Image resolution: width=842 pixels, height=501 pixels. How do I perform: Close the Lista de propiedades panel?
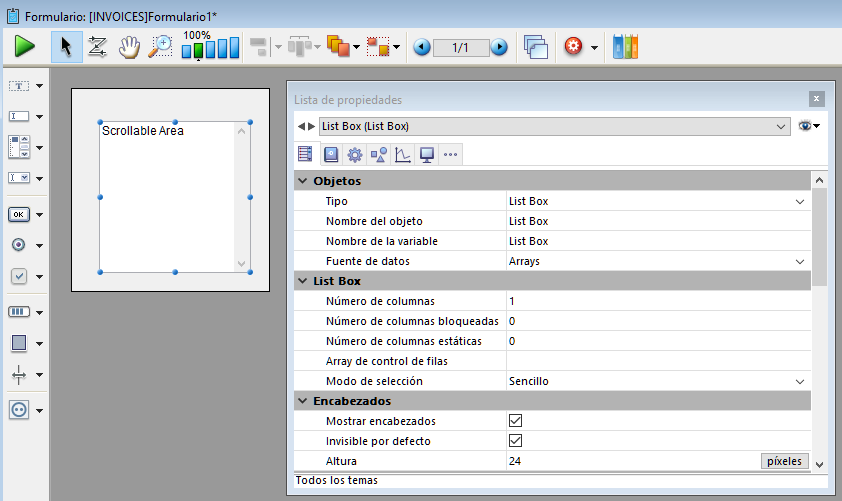coord(817,99)
